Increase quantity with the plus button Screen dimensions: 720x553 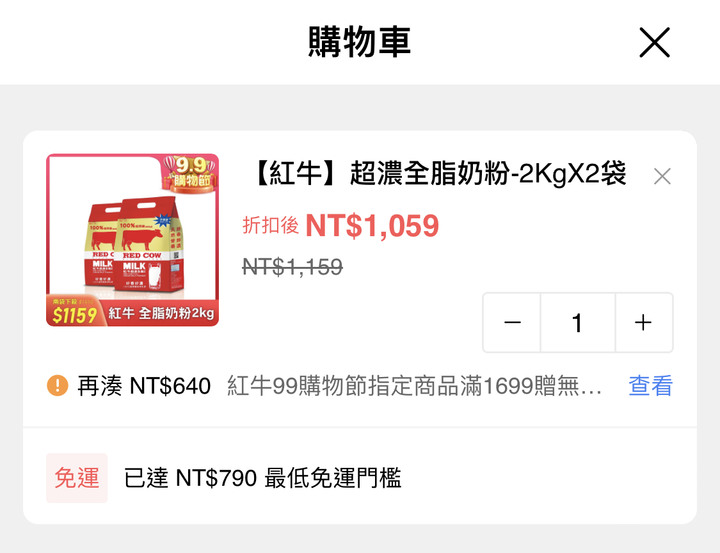click(644, 322)
